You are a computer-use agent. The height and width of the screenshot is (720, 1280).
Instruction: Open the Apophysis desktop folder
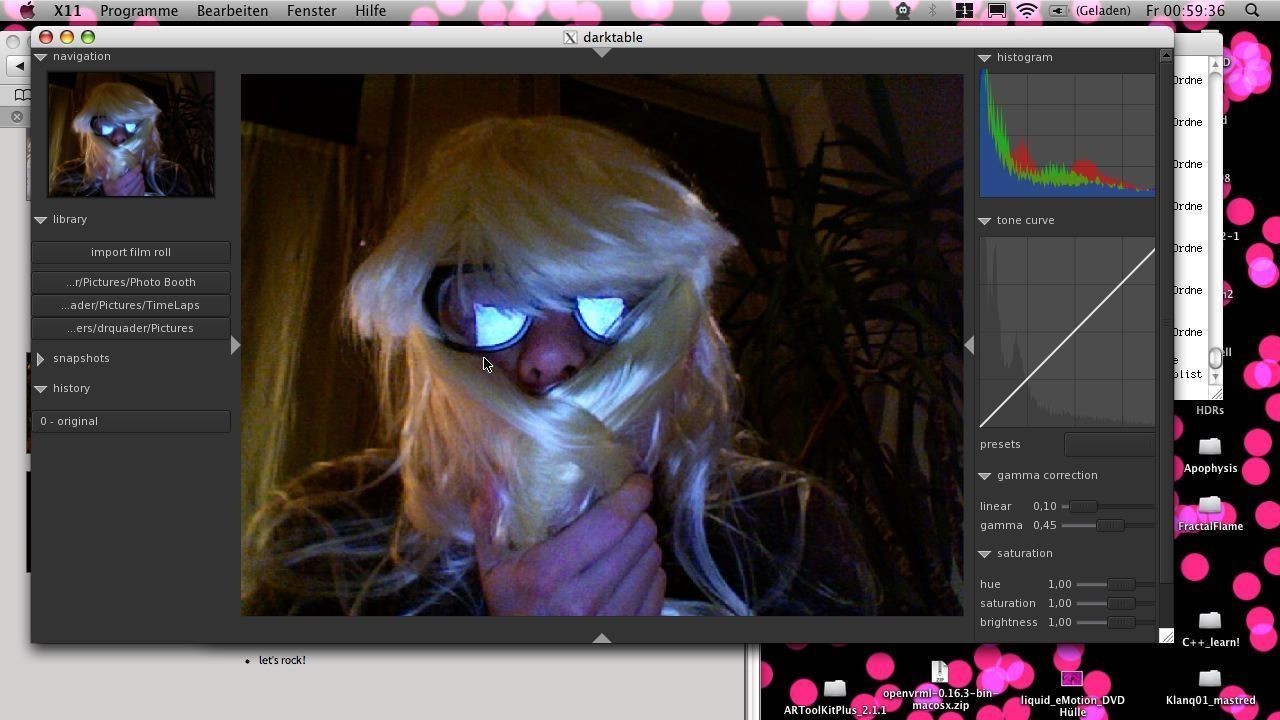(x=1210, y=447)
